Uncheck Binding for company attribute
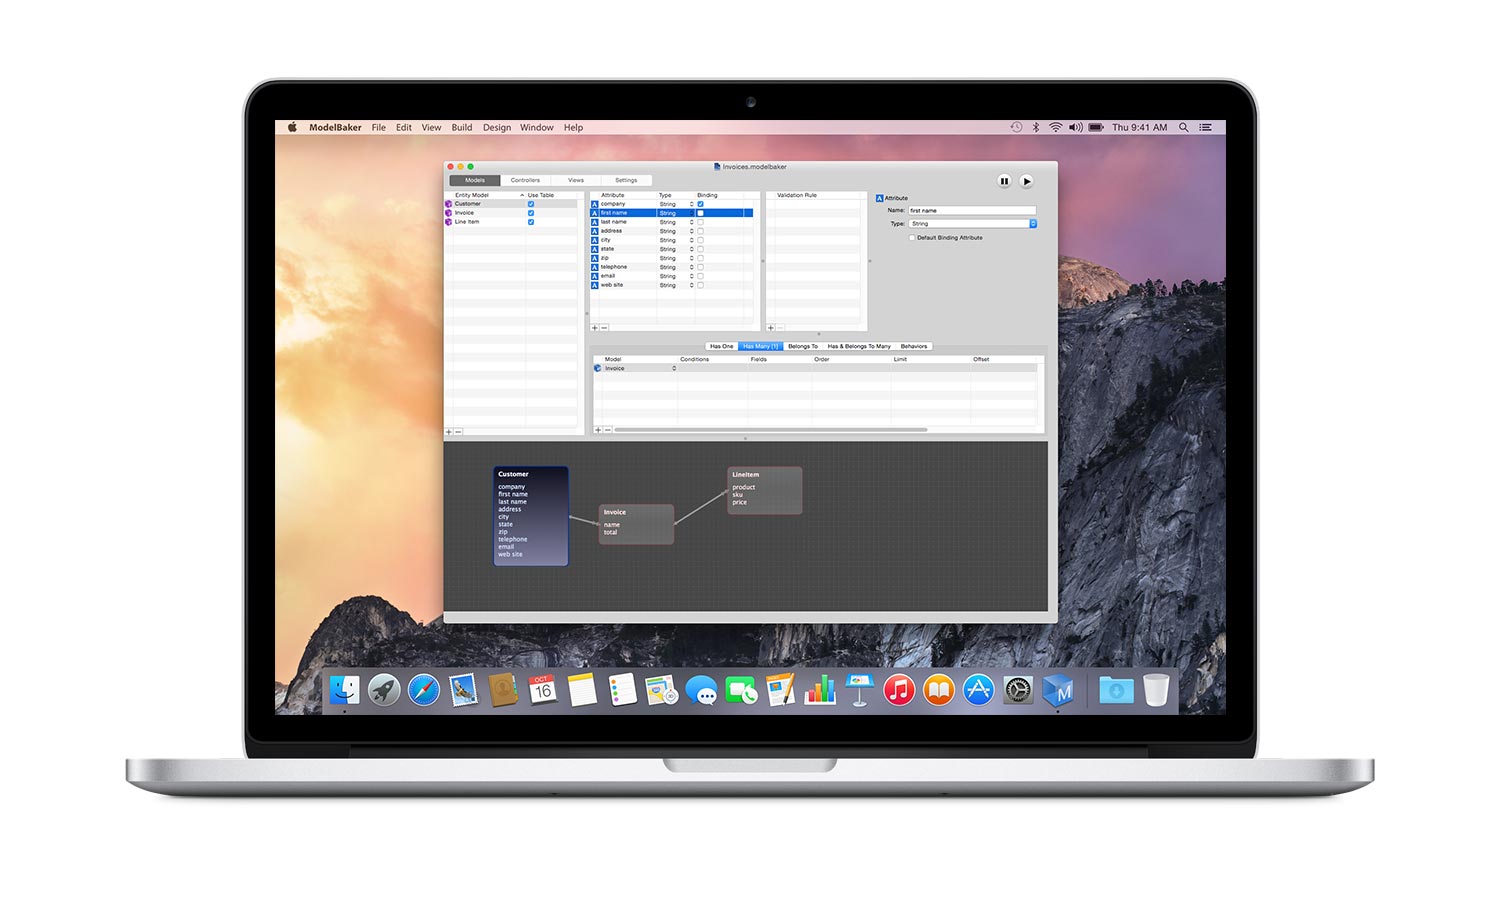This screenshot has height=923, width=1500. (700, 204)
